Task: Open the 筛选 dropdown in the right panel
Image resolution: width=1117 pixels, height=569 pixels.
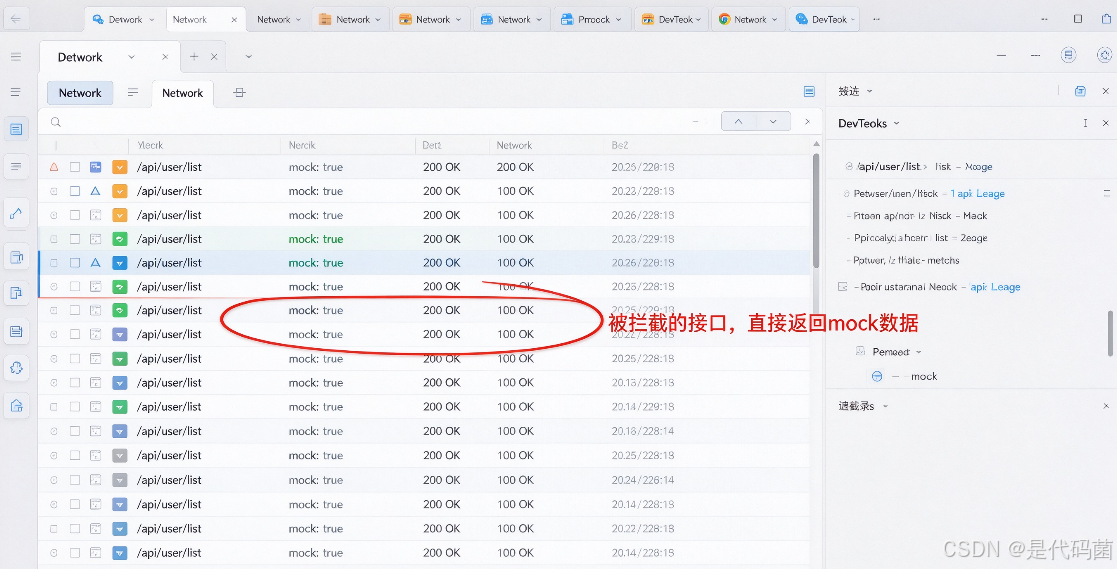Action: [x=870, y=91]
